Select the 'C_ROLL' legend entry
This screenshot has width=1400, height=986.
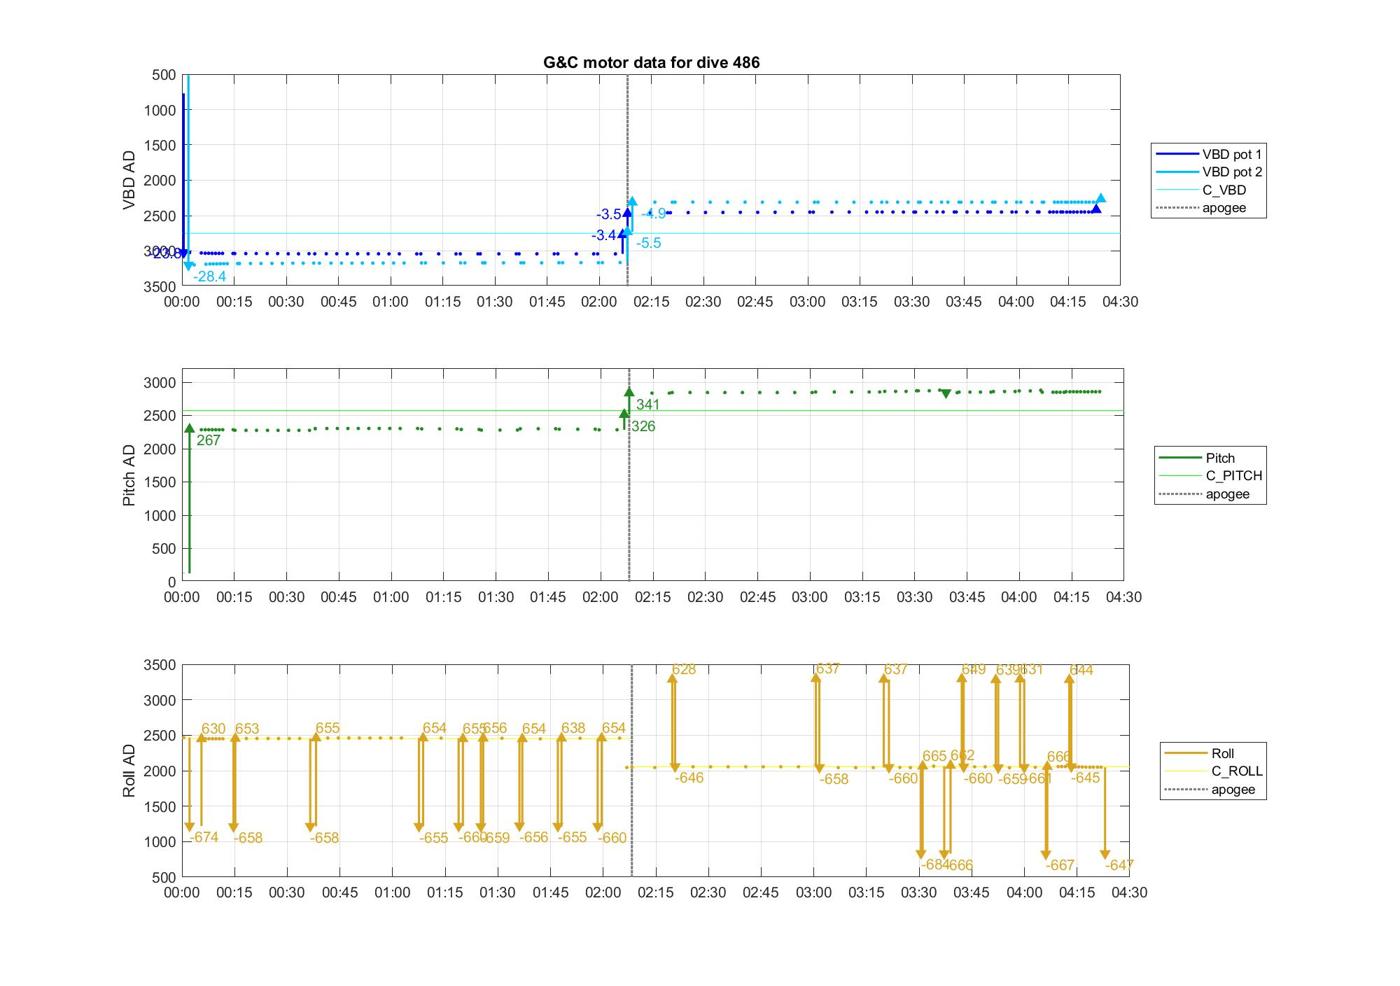click(x=1213, y=771)
